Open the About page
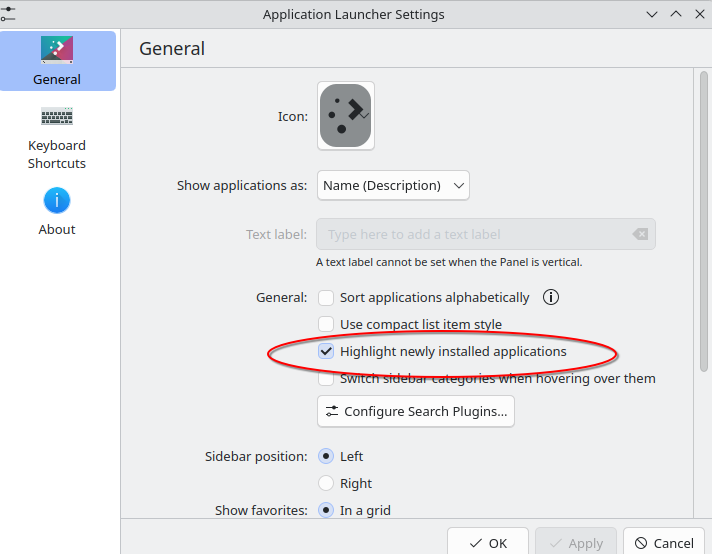The width and height of the screenshot is (712, 554). pyautogui.click(x=57, y=212)
